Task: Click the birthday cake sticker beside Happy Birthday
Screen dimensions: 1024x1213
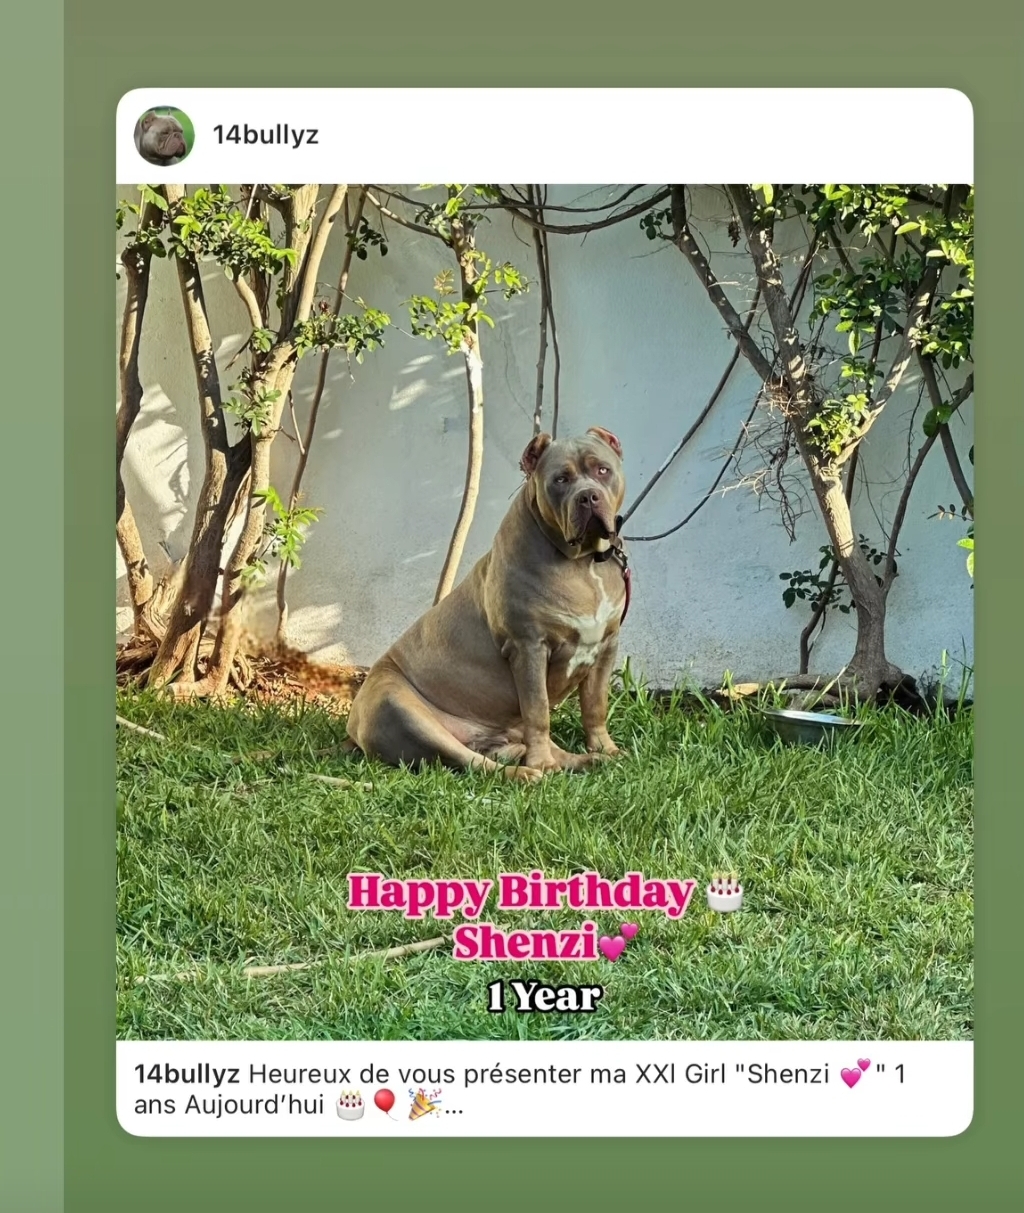Action: pos(724,893)
